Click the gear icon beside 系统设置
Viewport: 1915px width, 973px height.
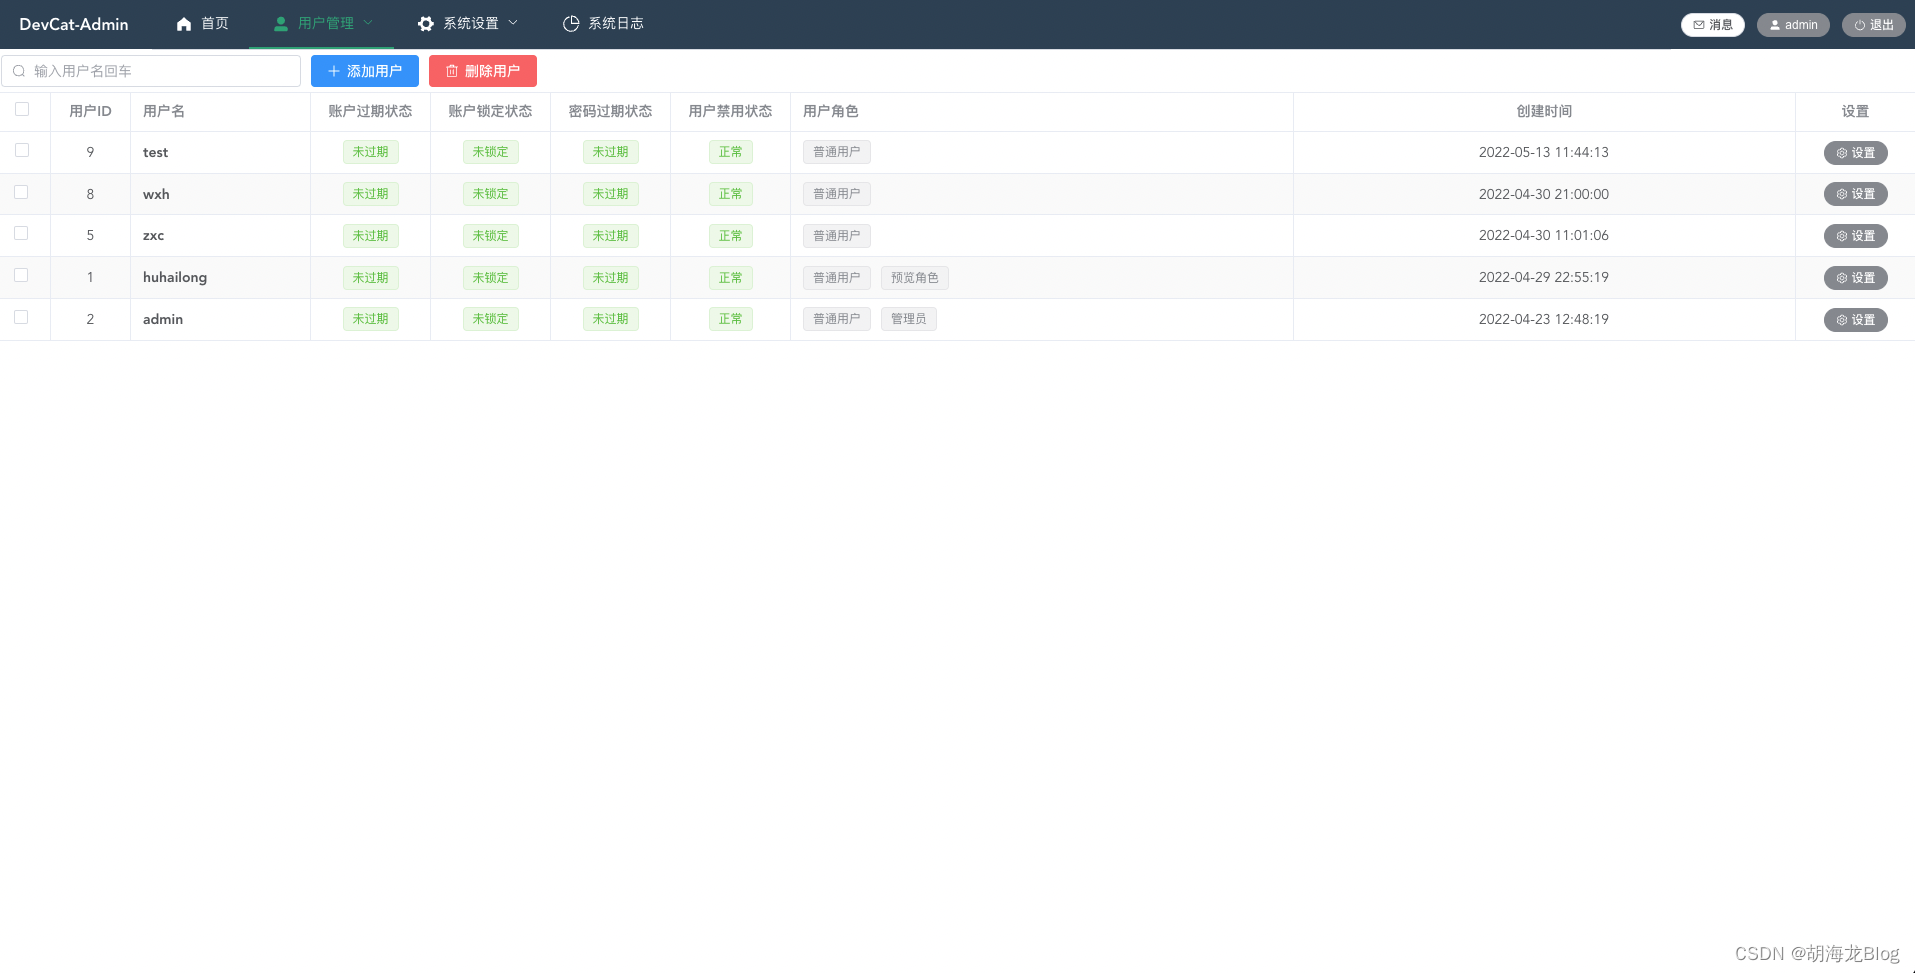[426, 24]
